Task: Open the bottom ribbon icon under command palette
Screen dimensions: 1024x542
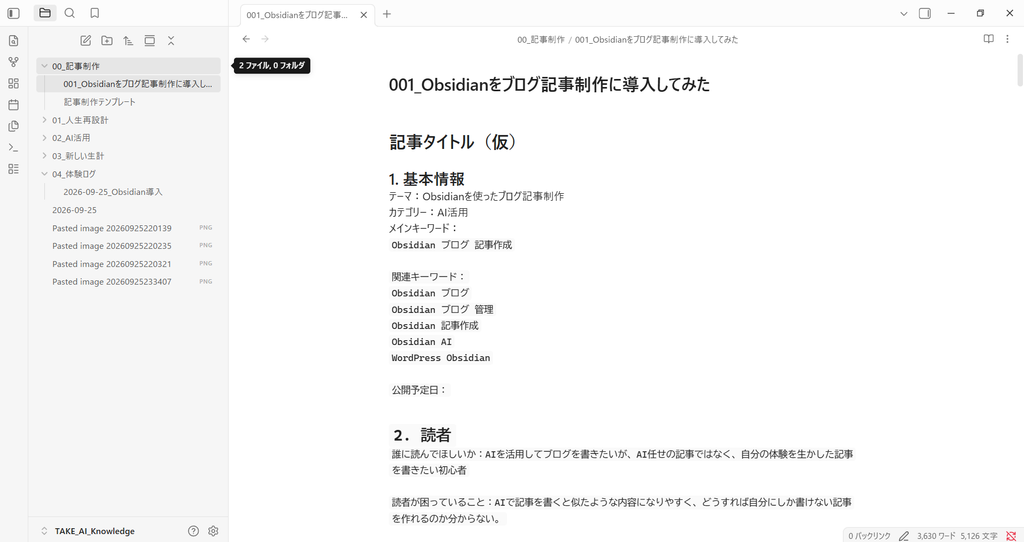Action: click(x=13, y=169)
